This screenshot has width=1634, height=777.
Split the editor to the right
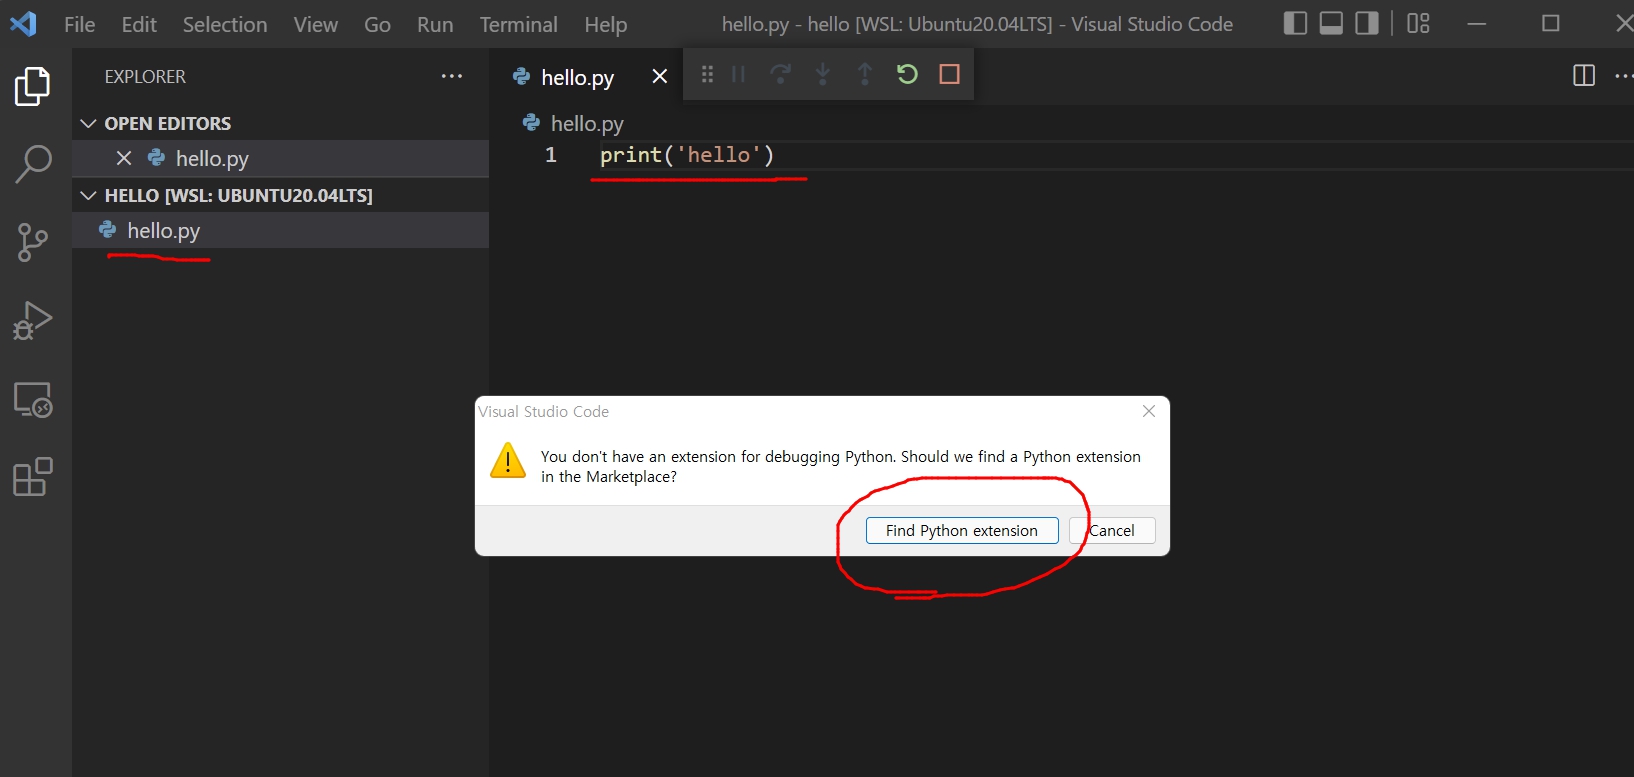(x=1584, y=76)
